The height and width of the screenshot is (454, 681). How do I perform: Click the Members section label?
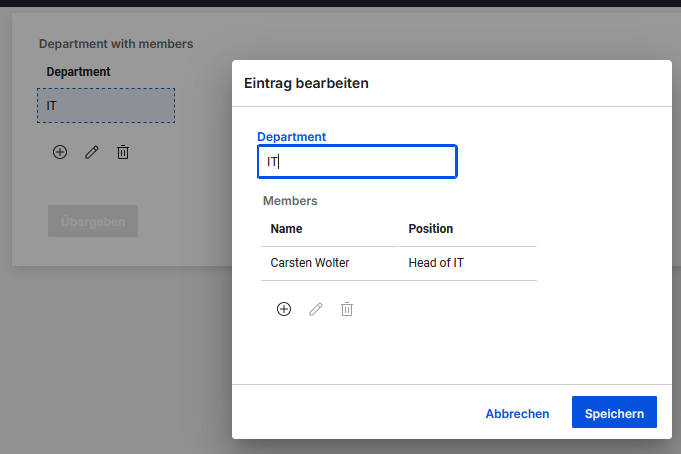click(x=290, y=201)
